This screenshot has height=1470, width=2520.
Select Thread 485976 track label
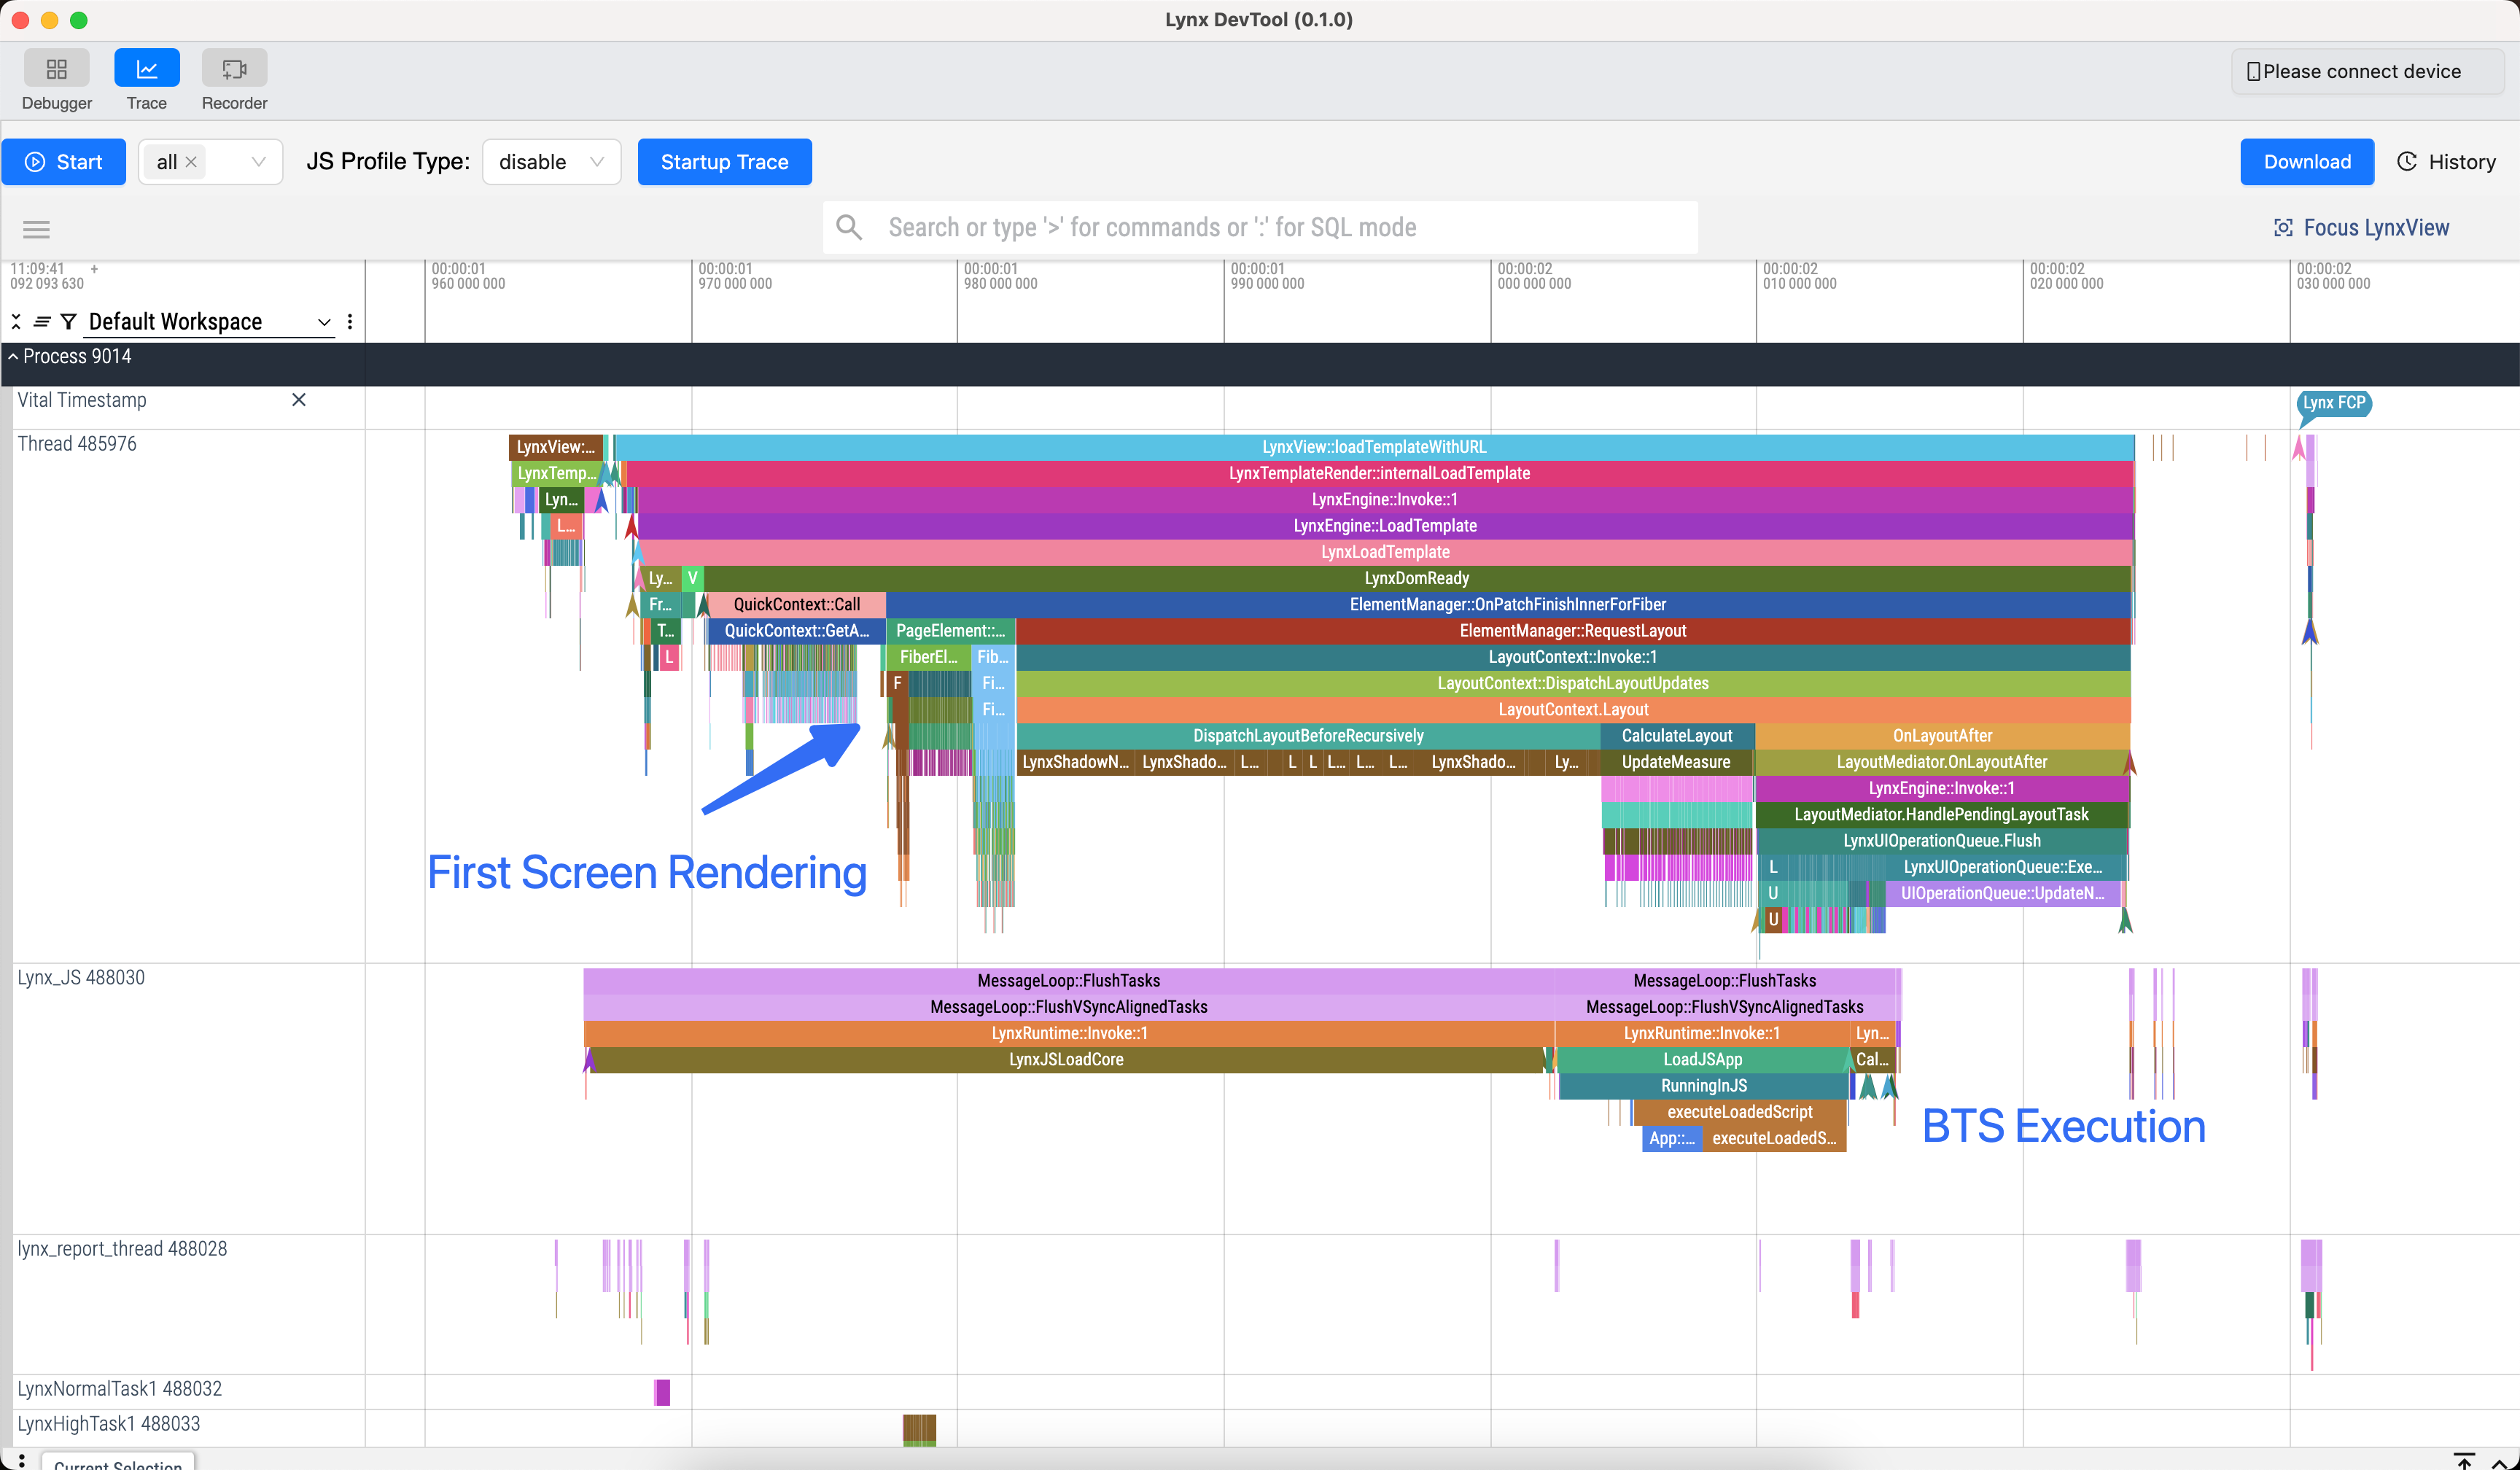[77, 443]
